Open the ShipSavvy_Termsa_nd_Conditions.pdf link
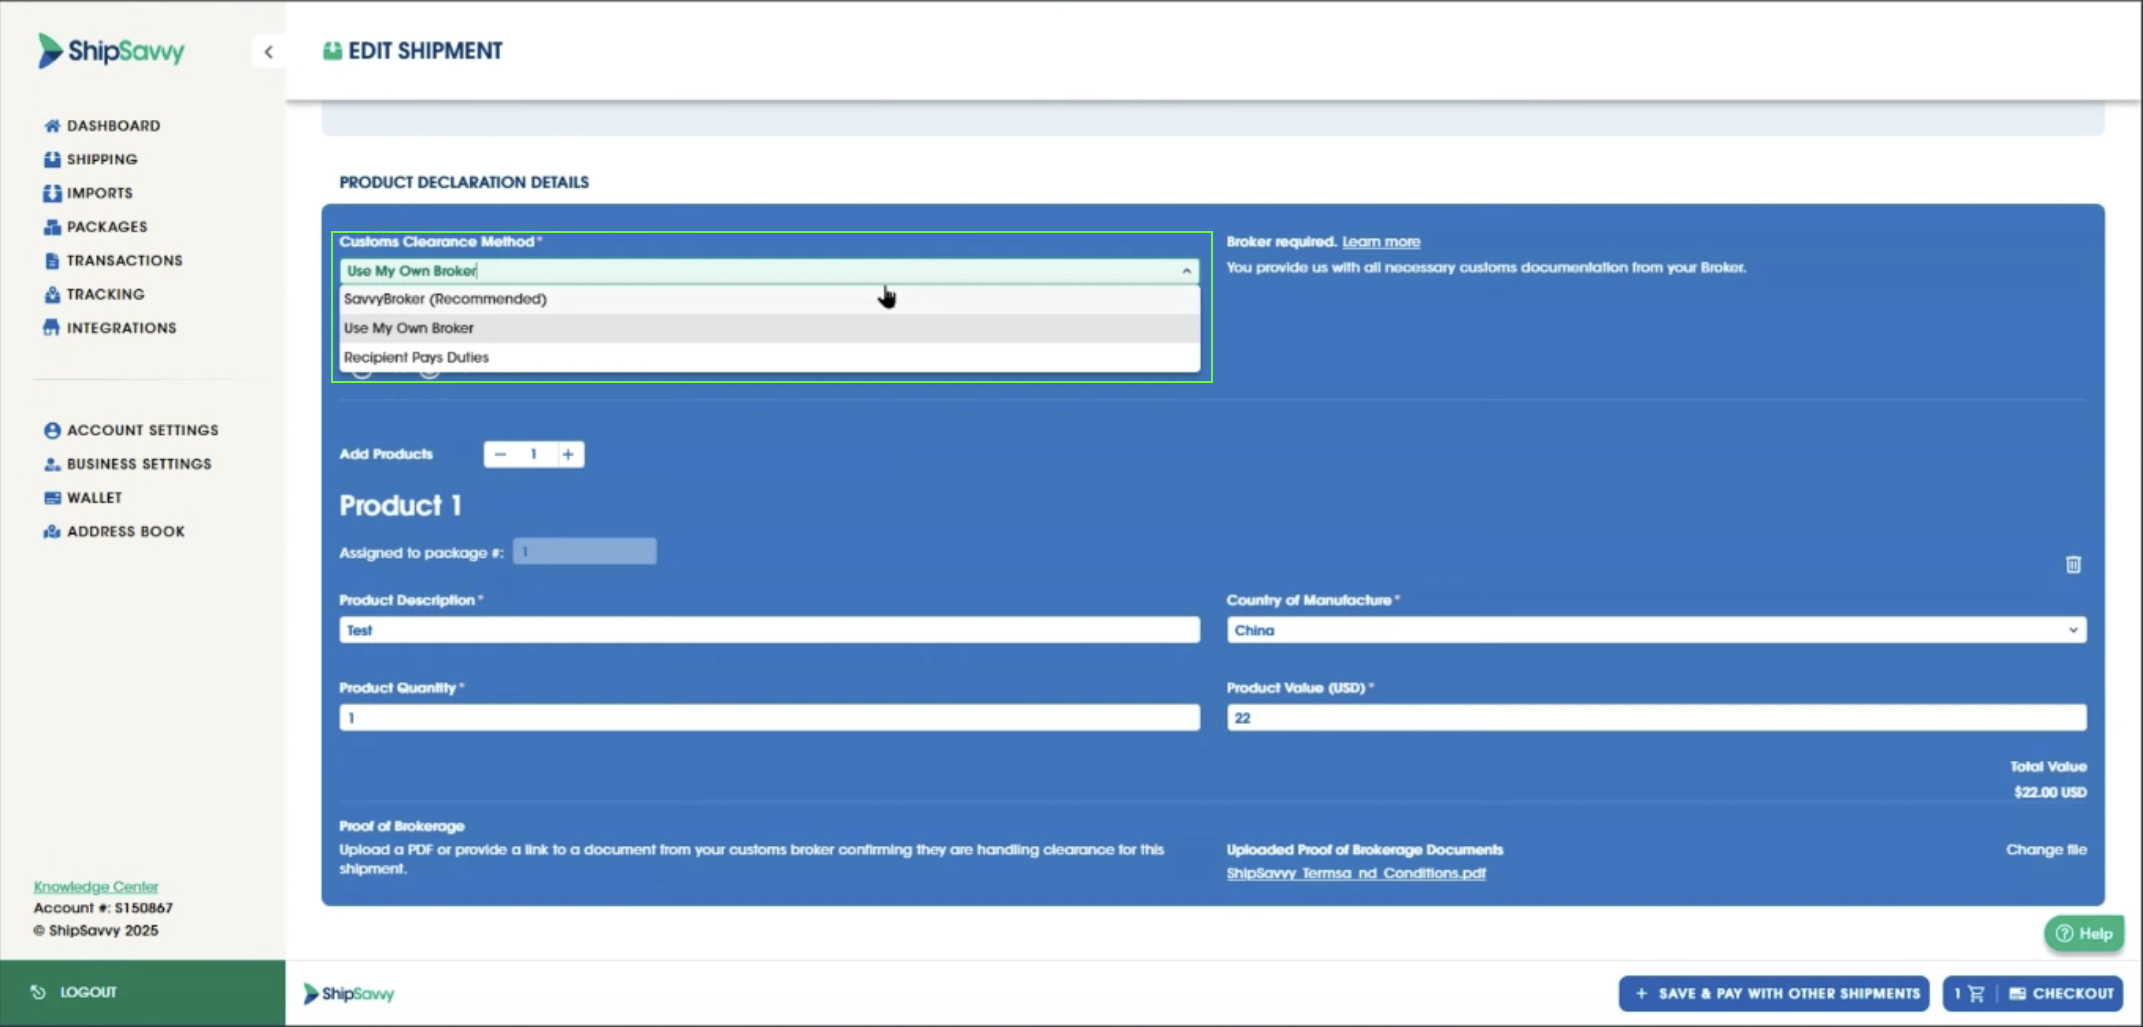 (1356, 873)
